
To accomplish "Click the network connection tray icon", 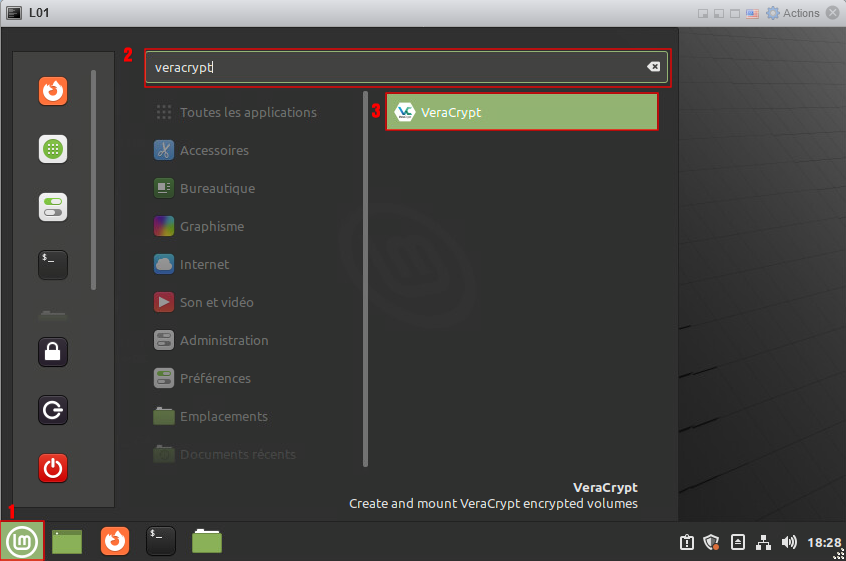I will click(764, 542).
